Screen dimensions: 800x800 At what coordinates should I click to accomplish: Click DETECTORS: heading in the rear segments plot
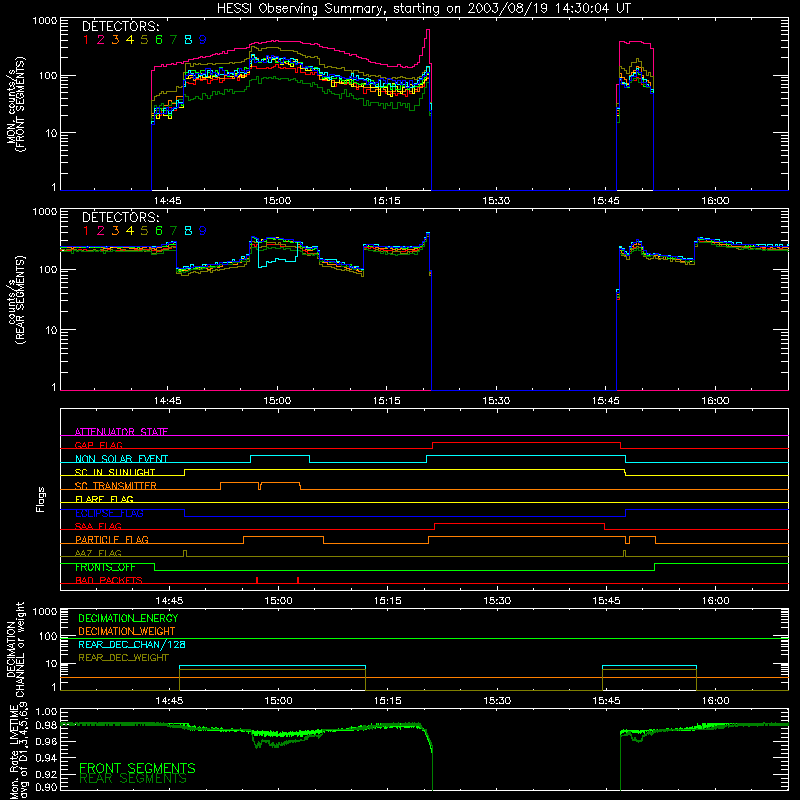[x=120, y=217]
